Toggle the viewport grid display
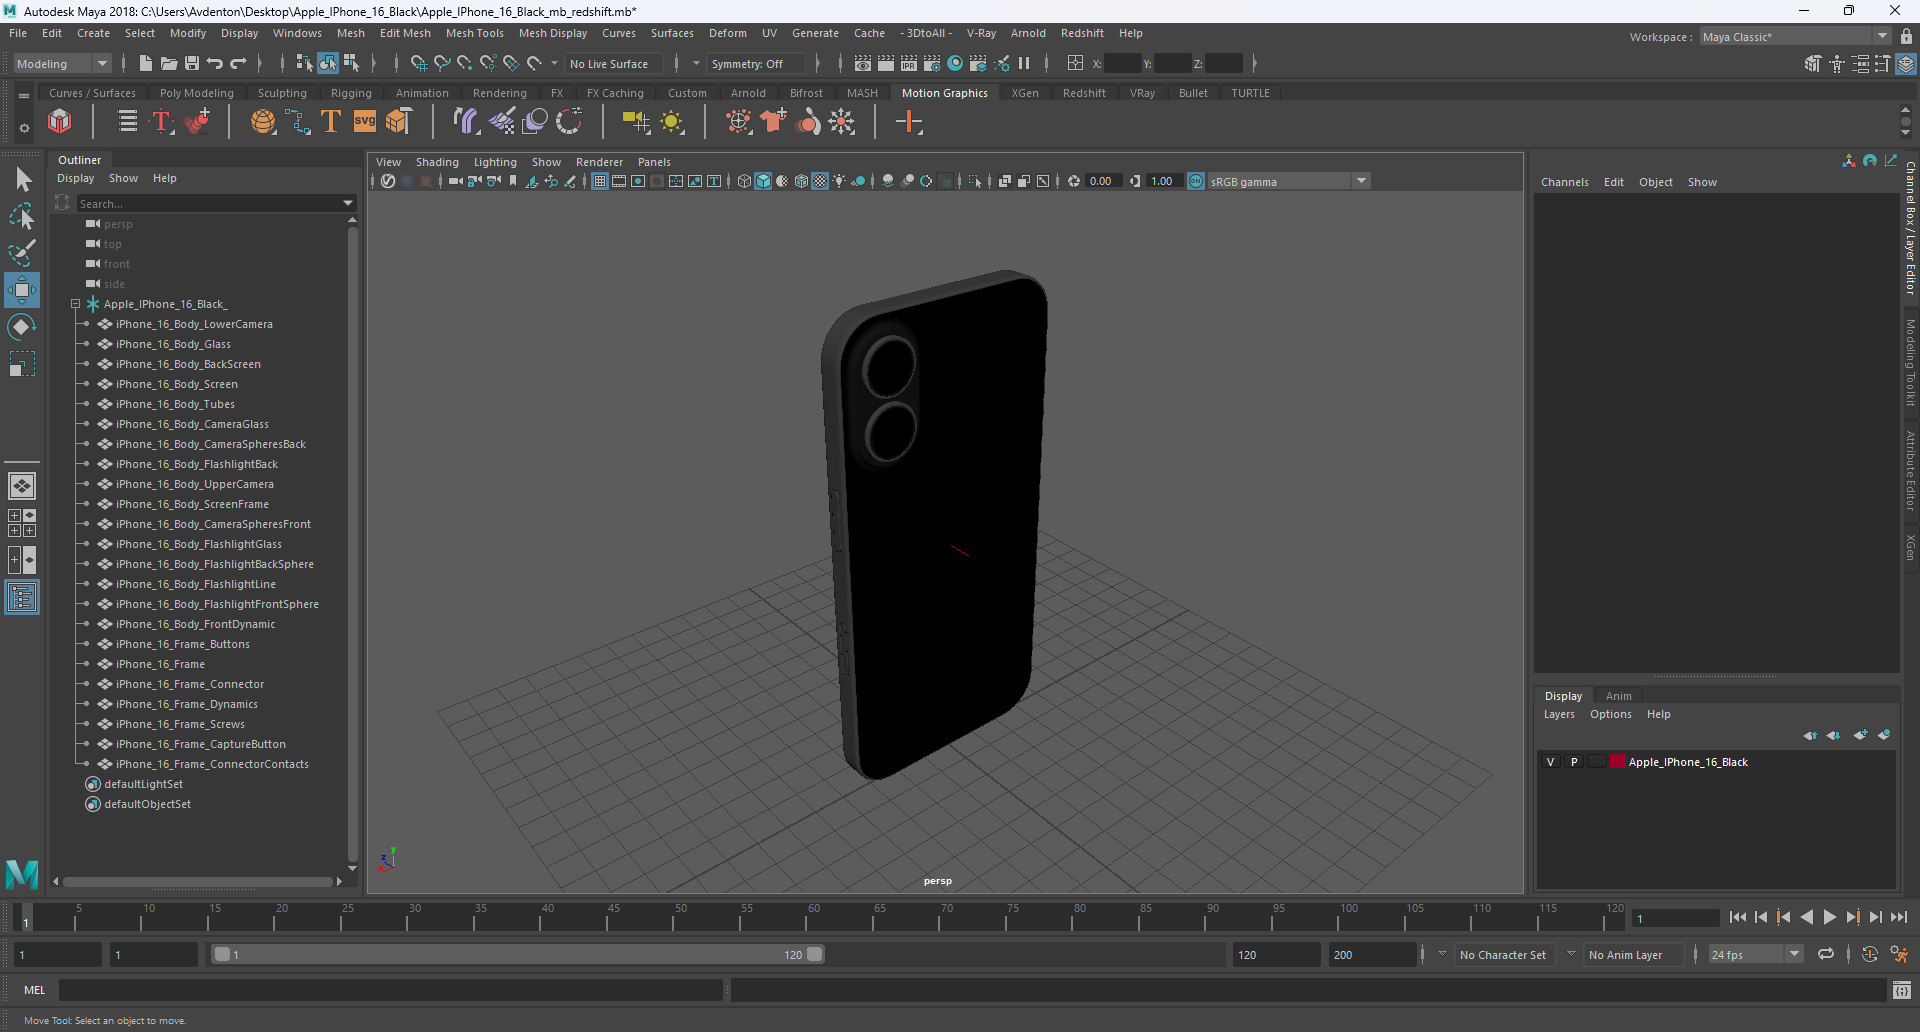 [599, 181]
